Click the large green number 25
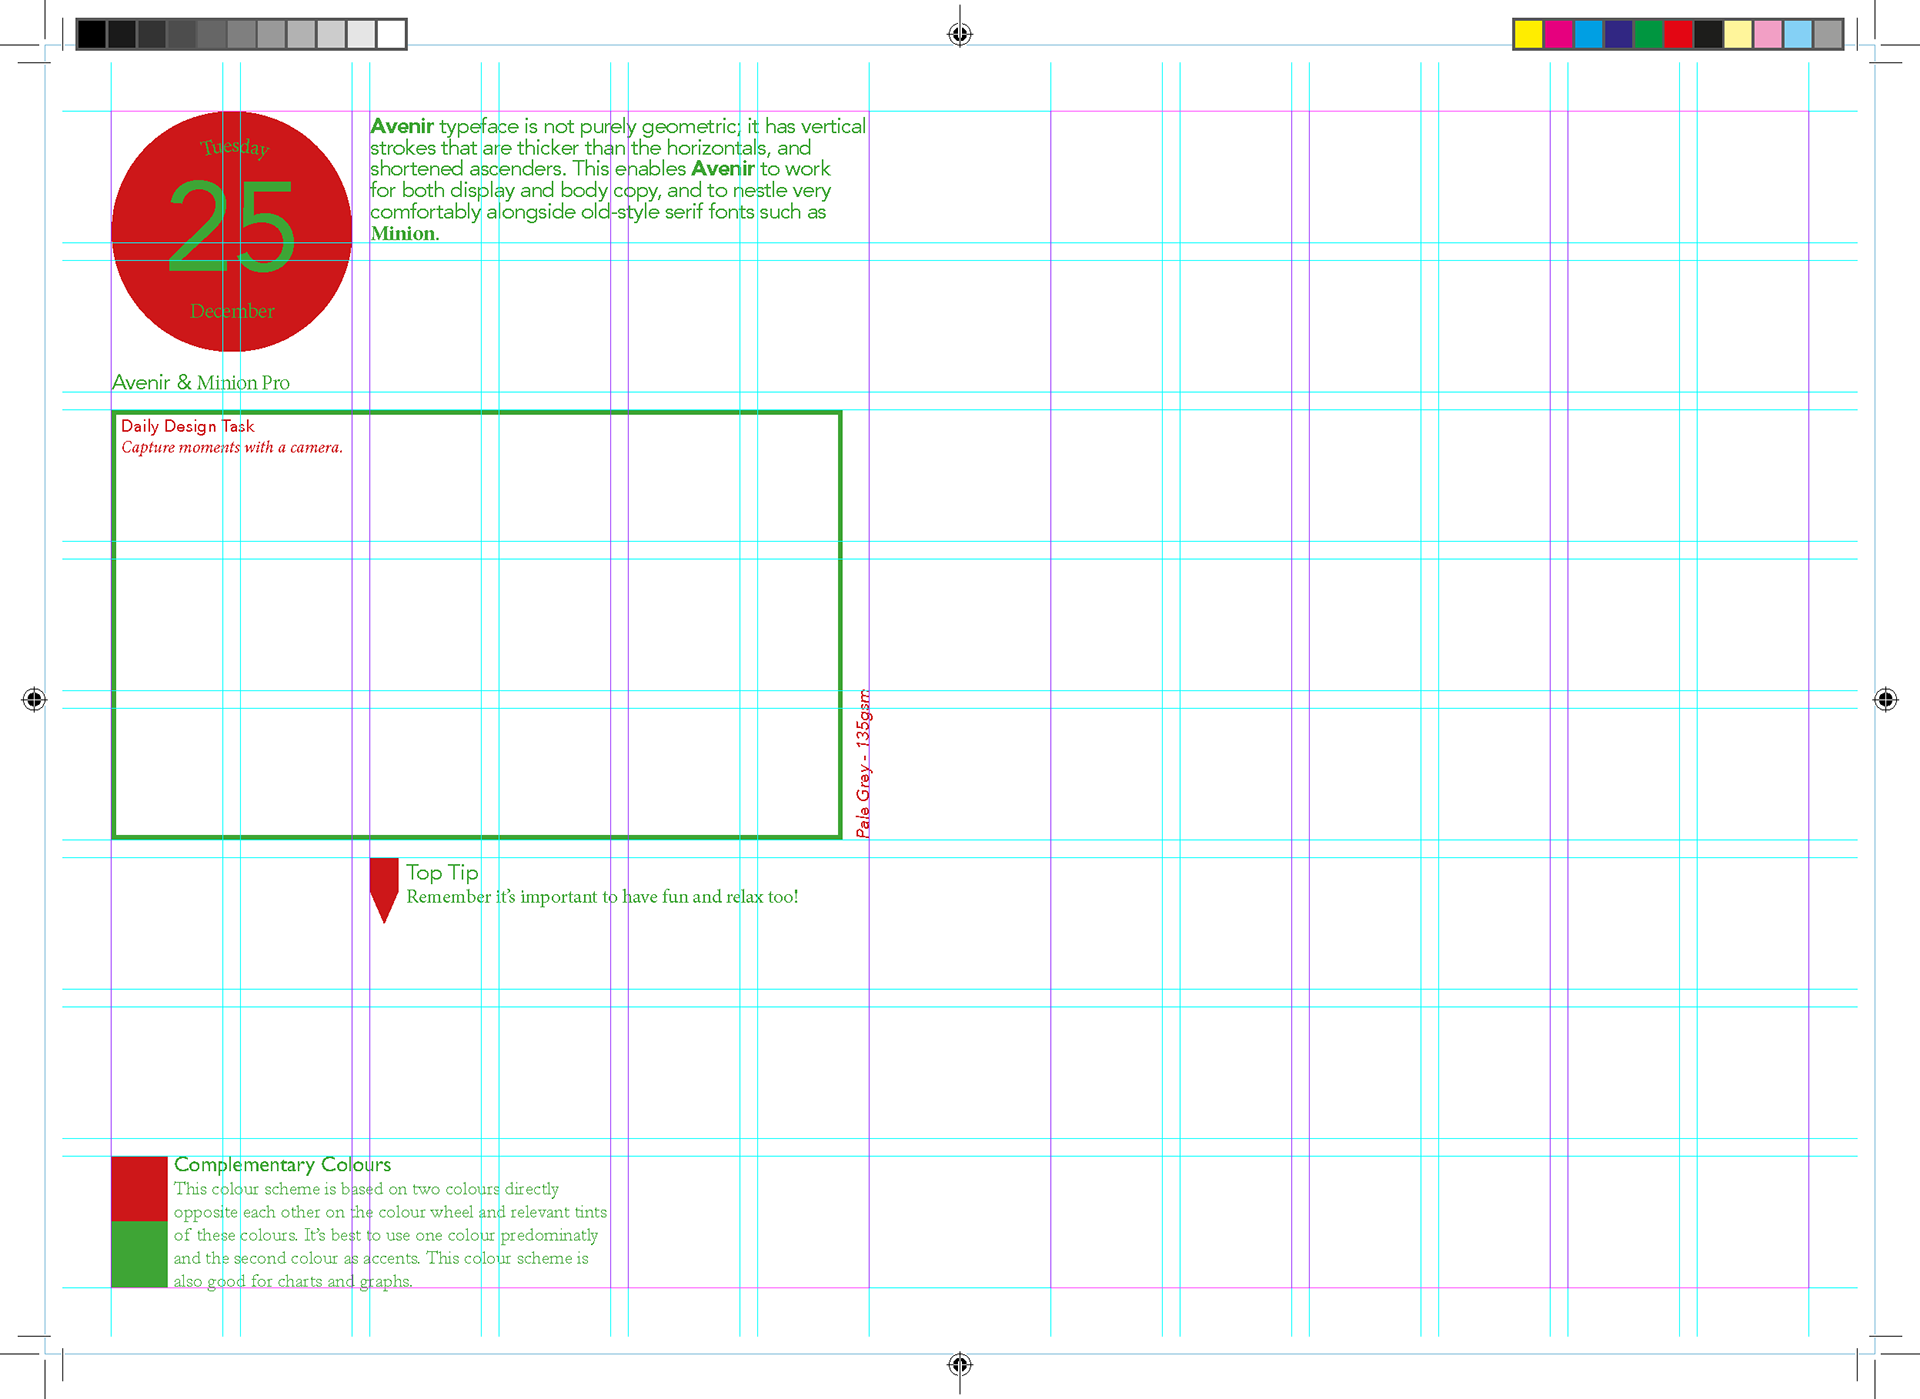This screenshot has width=1920, height=1399. point(231,228)
